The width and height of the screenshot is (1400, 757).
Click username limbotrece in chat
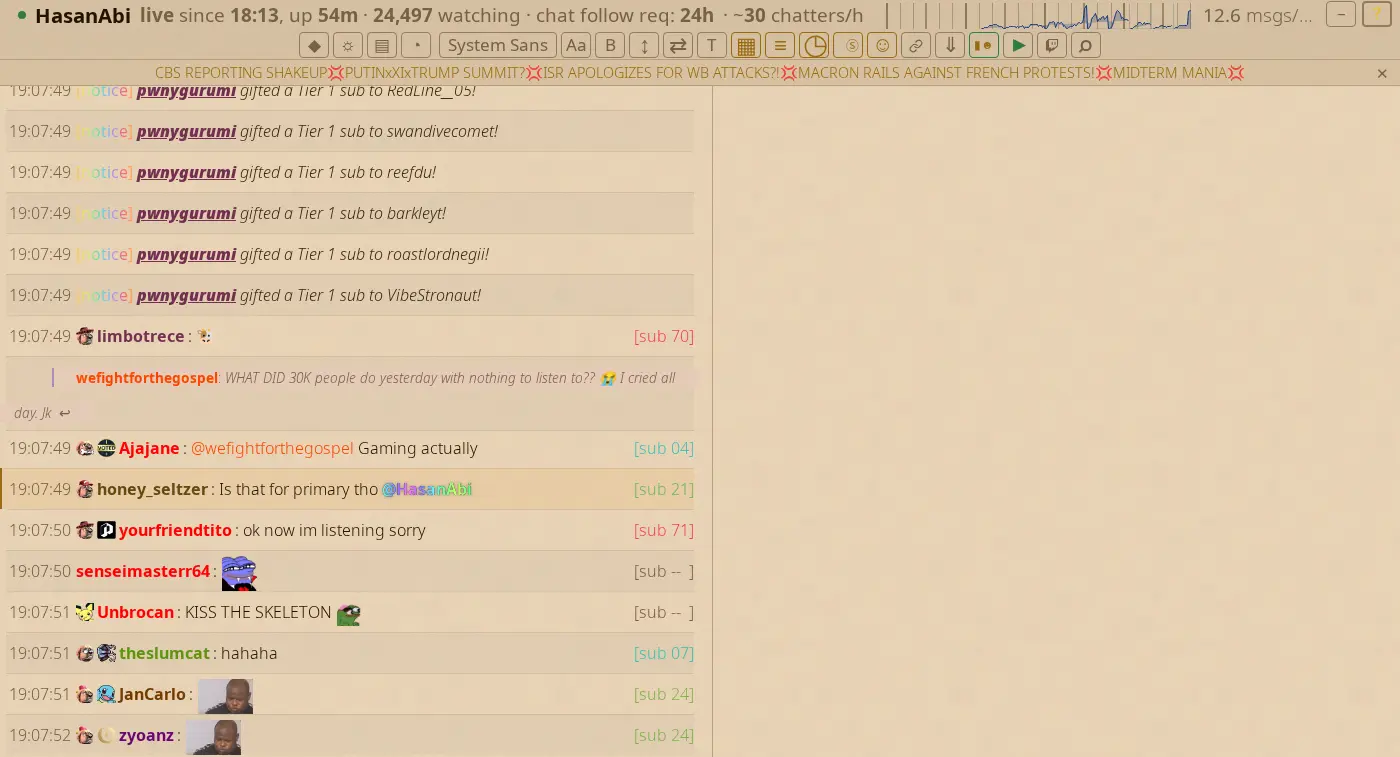click(140, 336)
